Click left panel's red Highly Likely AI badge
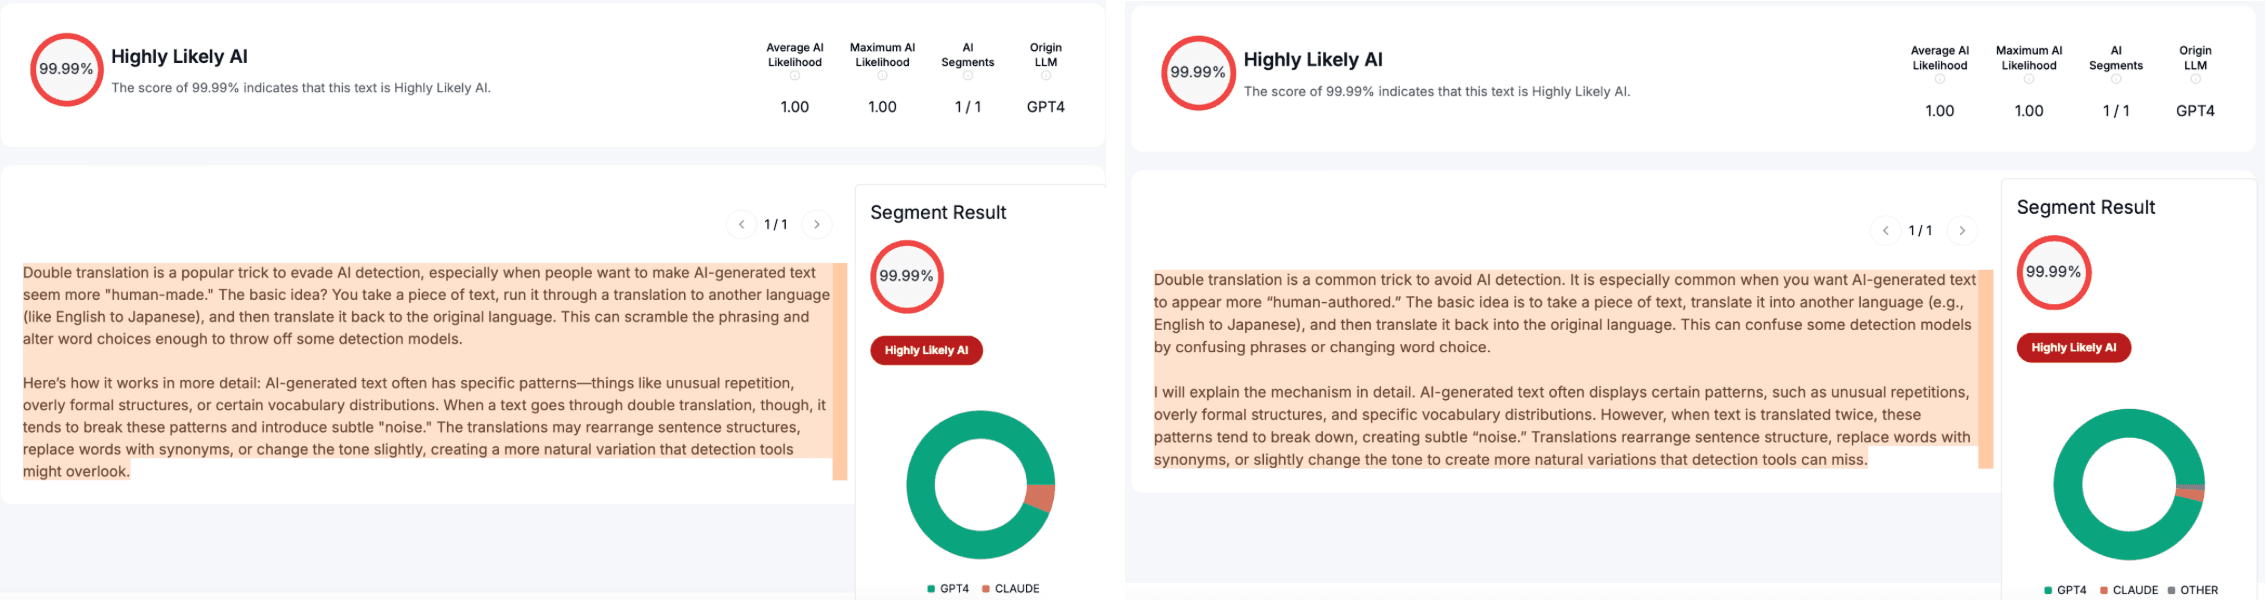Screen dimensions: 2266x600 (926, 350)
